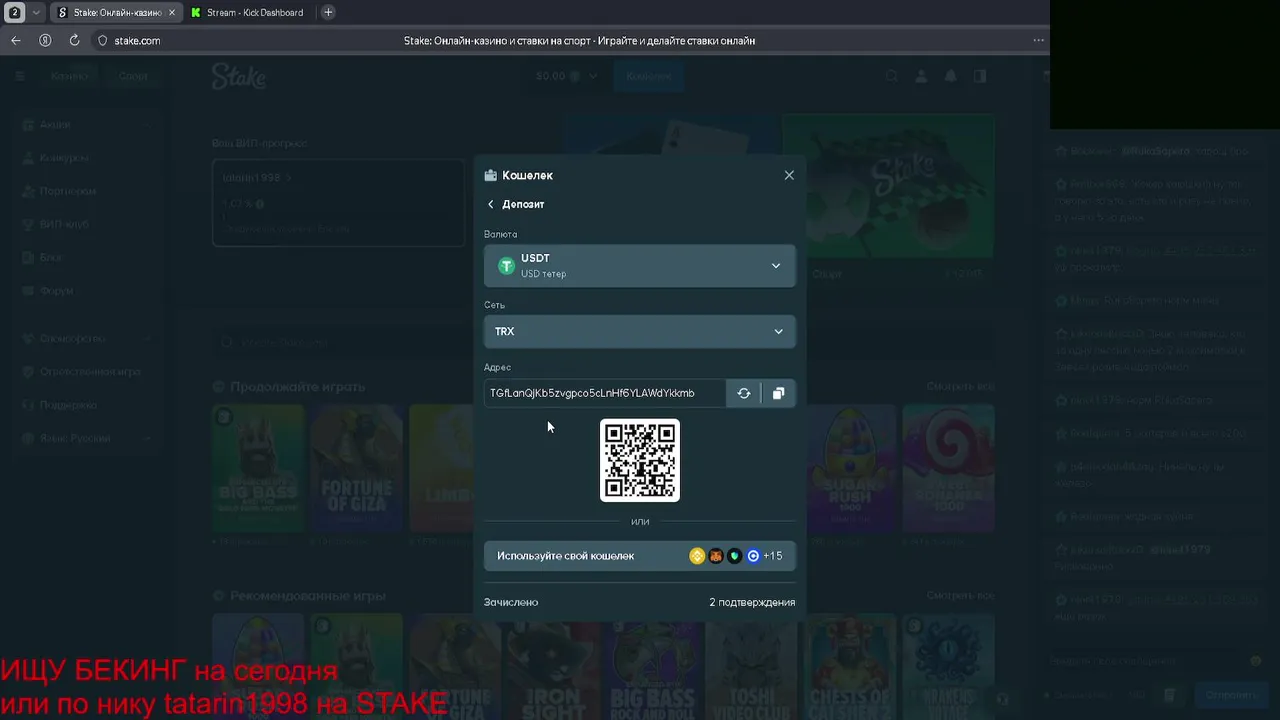The image size is (1280, 720).
Task: Select the Казино tab in sidebar header
Action: click(70, 76)
